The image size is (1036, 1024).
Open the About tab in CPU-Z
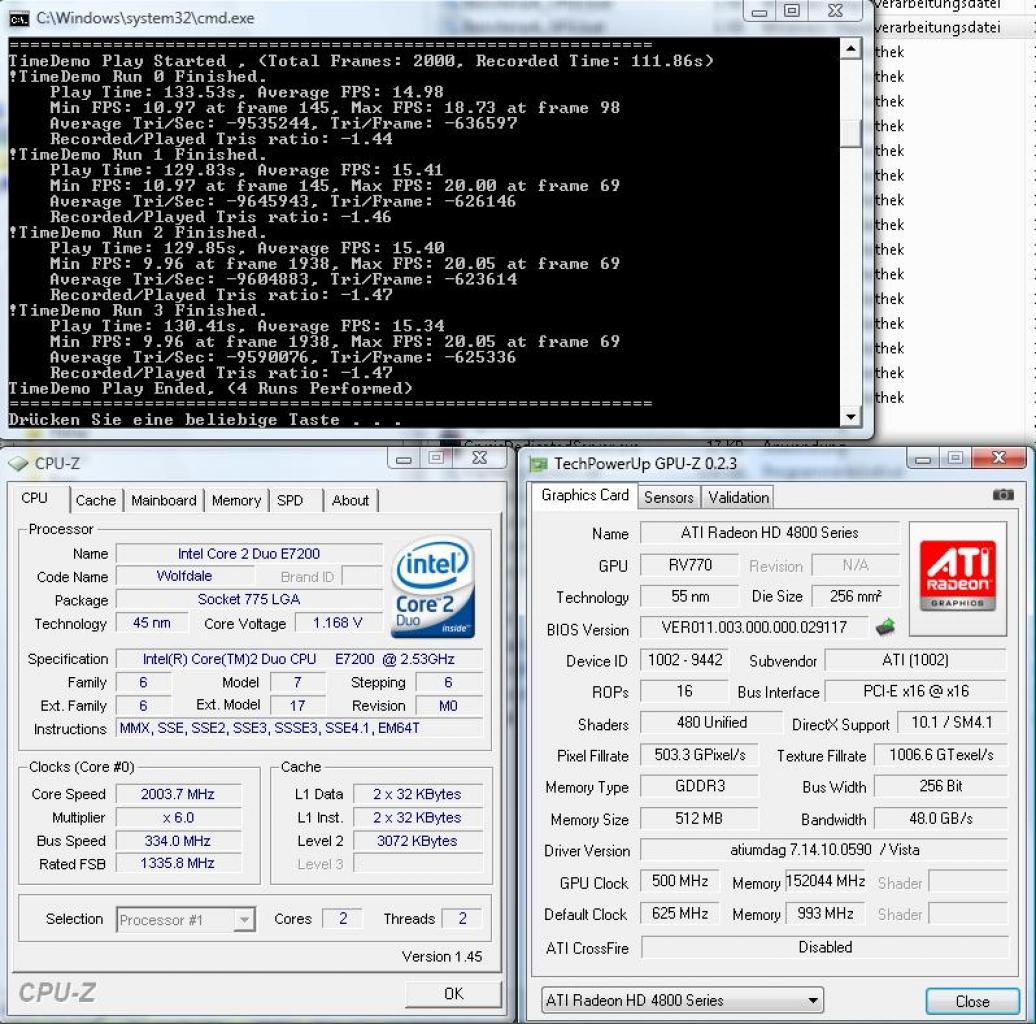350,501
